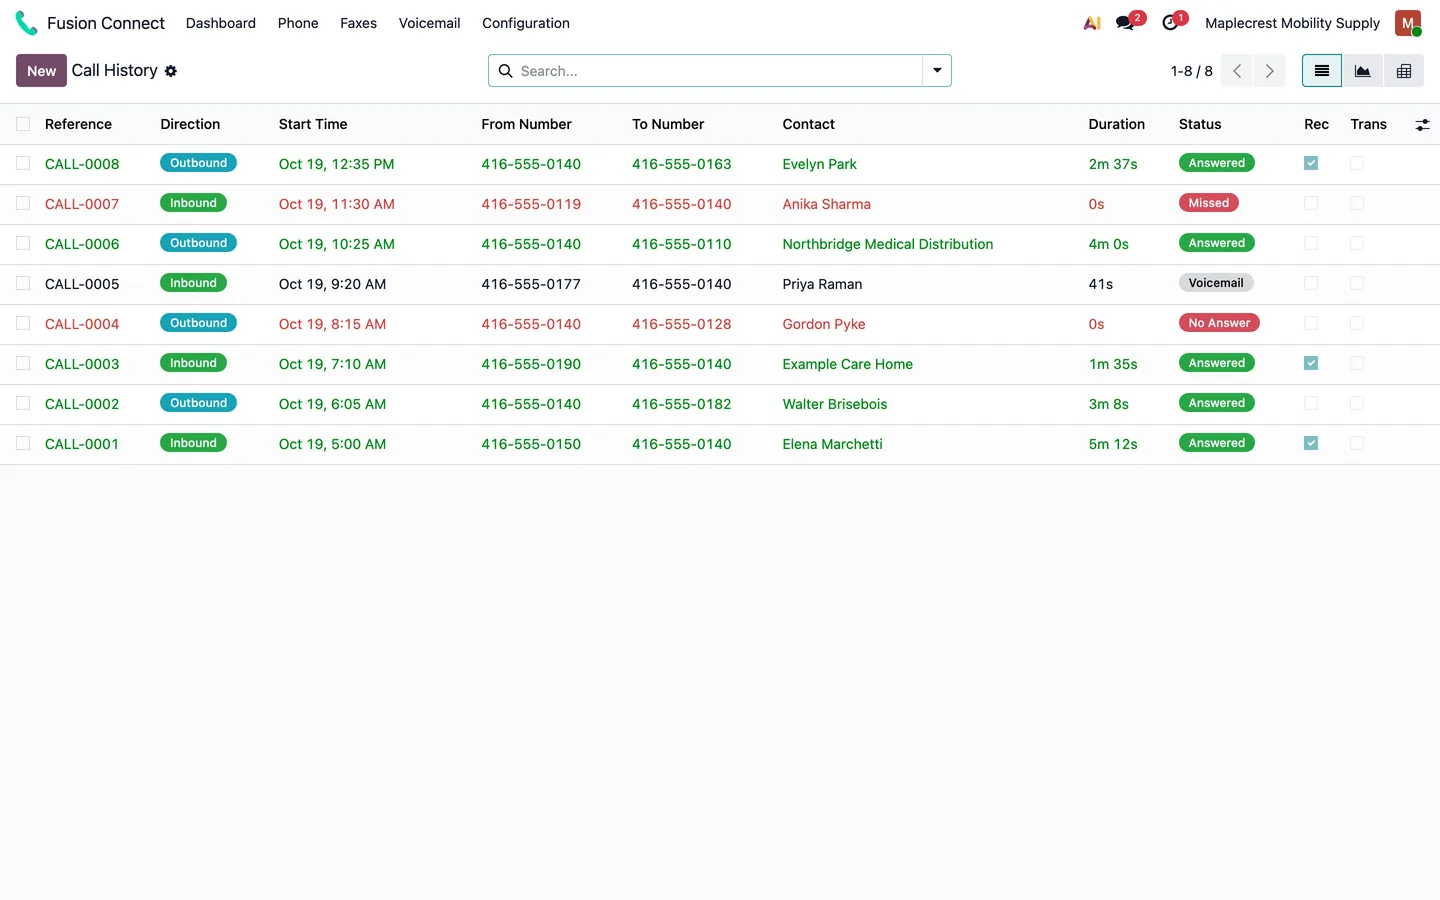The image size is (1440, 900).
Task: Click the 1-8 / 8 pager counter
Action: coord(1191,71)
